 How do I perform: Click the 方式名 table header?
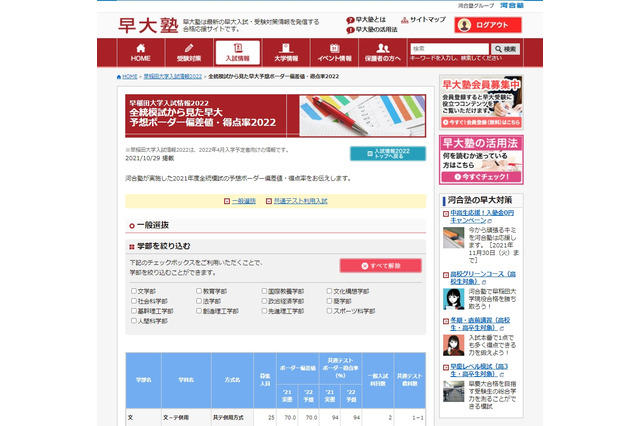tap(232, 380)
